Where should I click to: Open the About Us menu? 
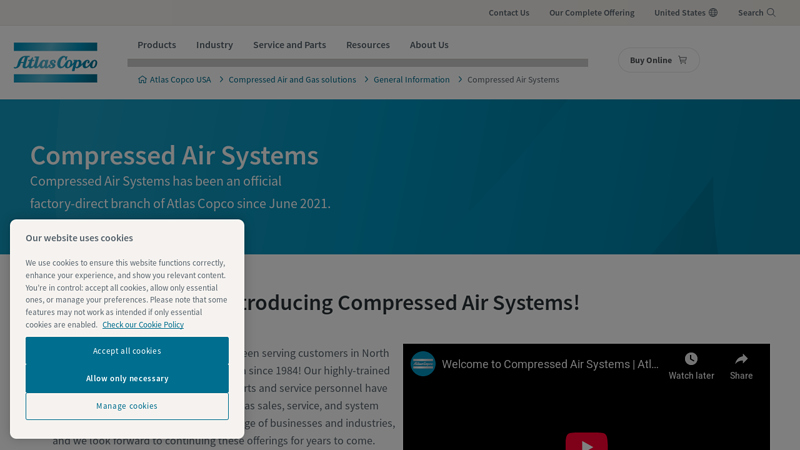pos(429,45)
